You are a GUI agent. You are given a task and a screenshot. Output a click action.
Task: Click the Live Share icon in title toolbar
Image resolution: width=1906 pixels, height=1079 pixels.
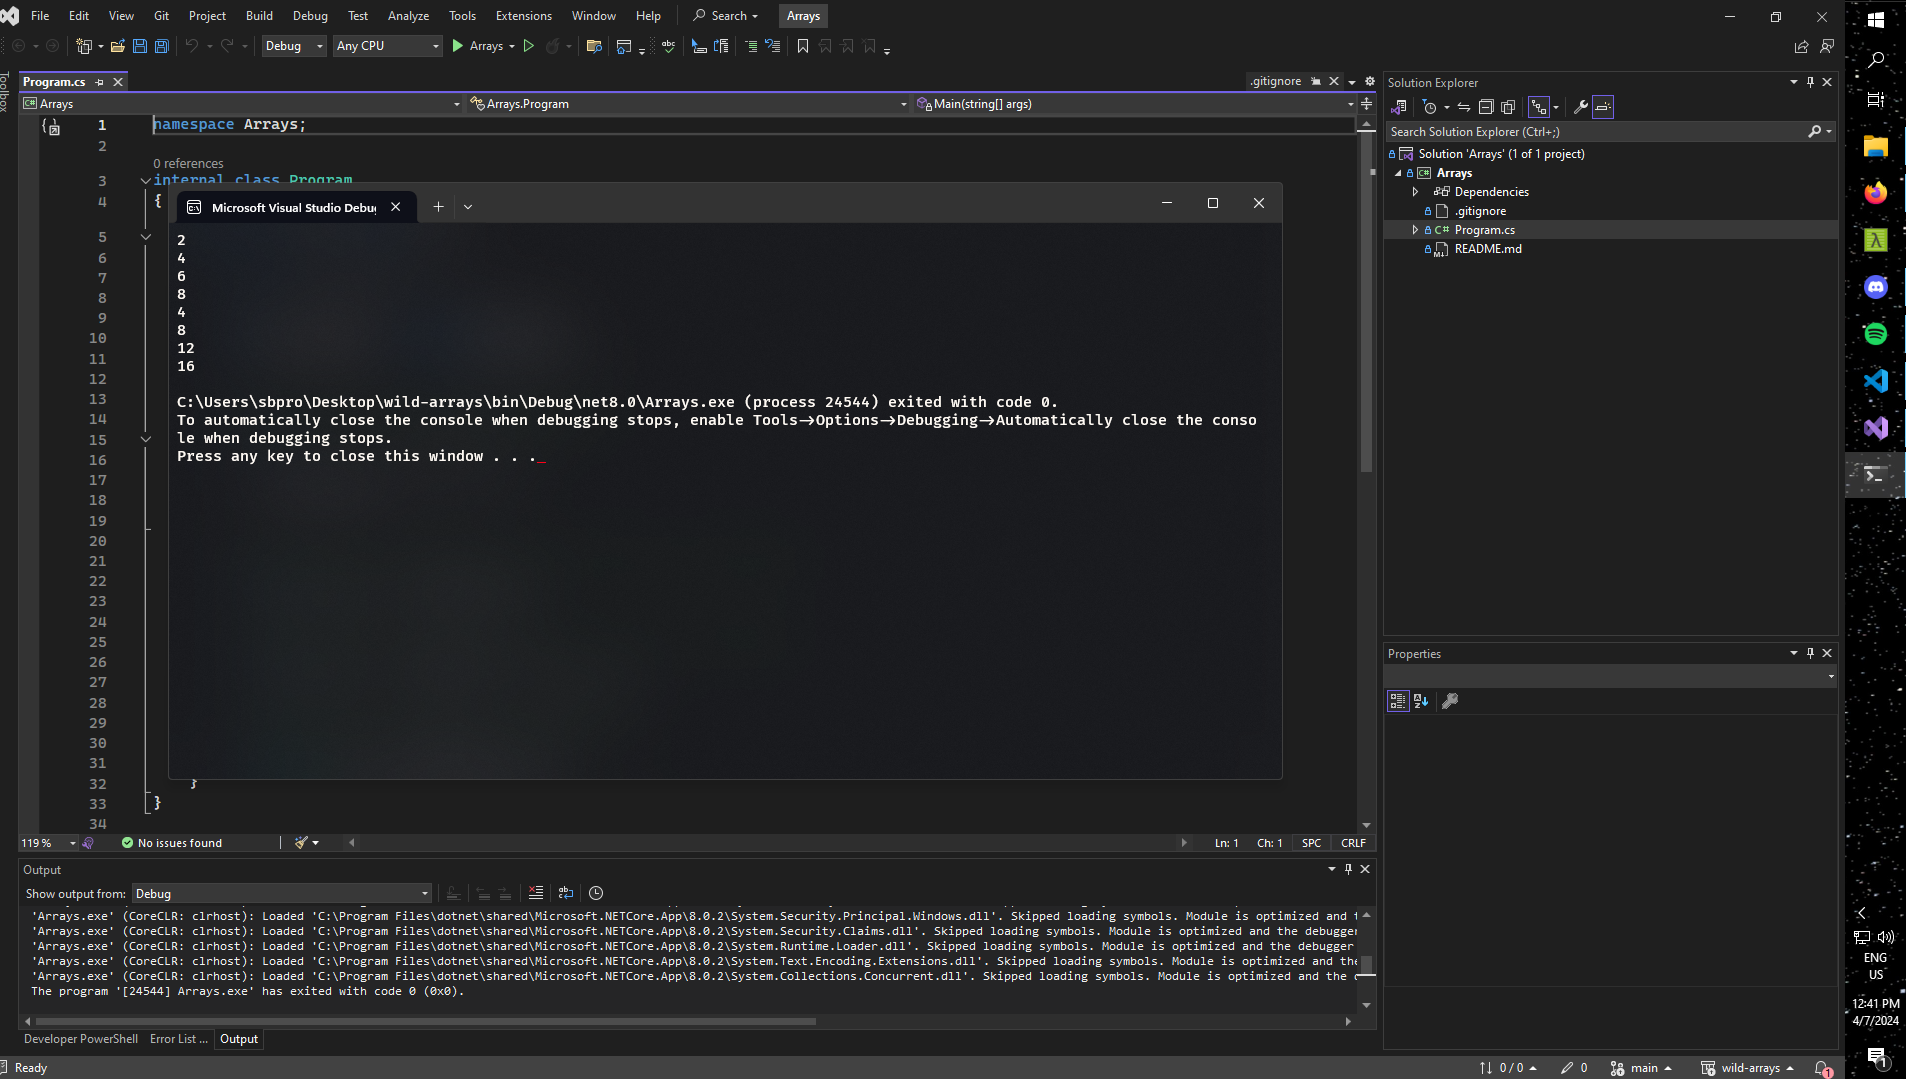pos(1801,46)
